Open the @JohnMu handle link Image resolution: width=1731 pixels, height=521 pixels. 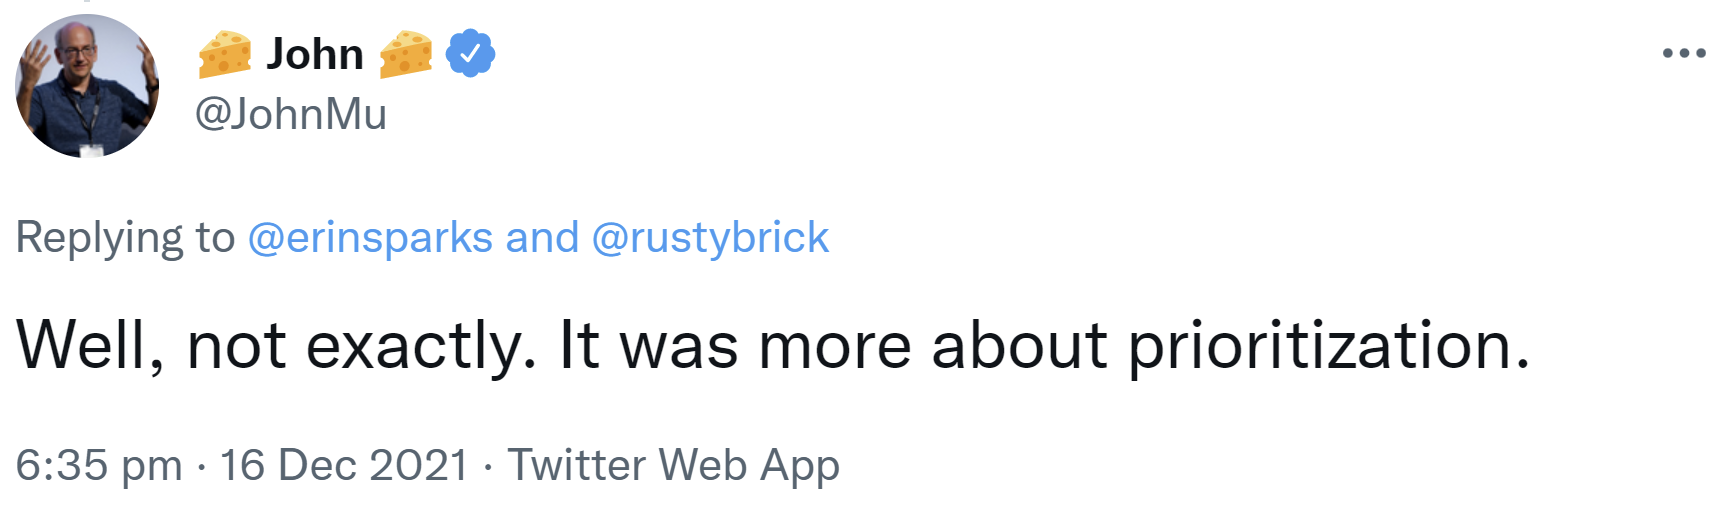pos(291,114)
